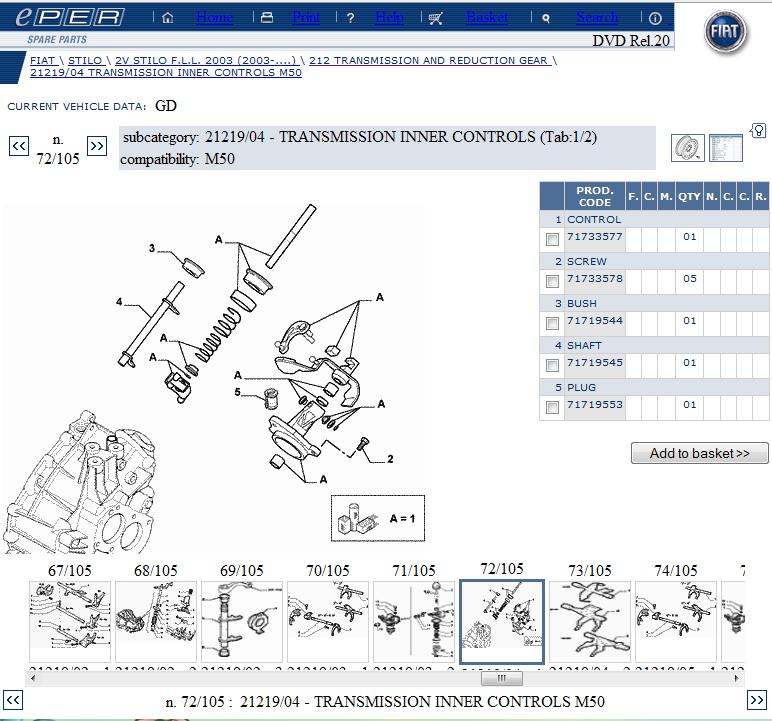Click the info circle icon in top bar
The height and width of the screenshot is (721, 772).
click(655, 18)
